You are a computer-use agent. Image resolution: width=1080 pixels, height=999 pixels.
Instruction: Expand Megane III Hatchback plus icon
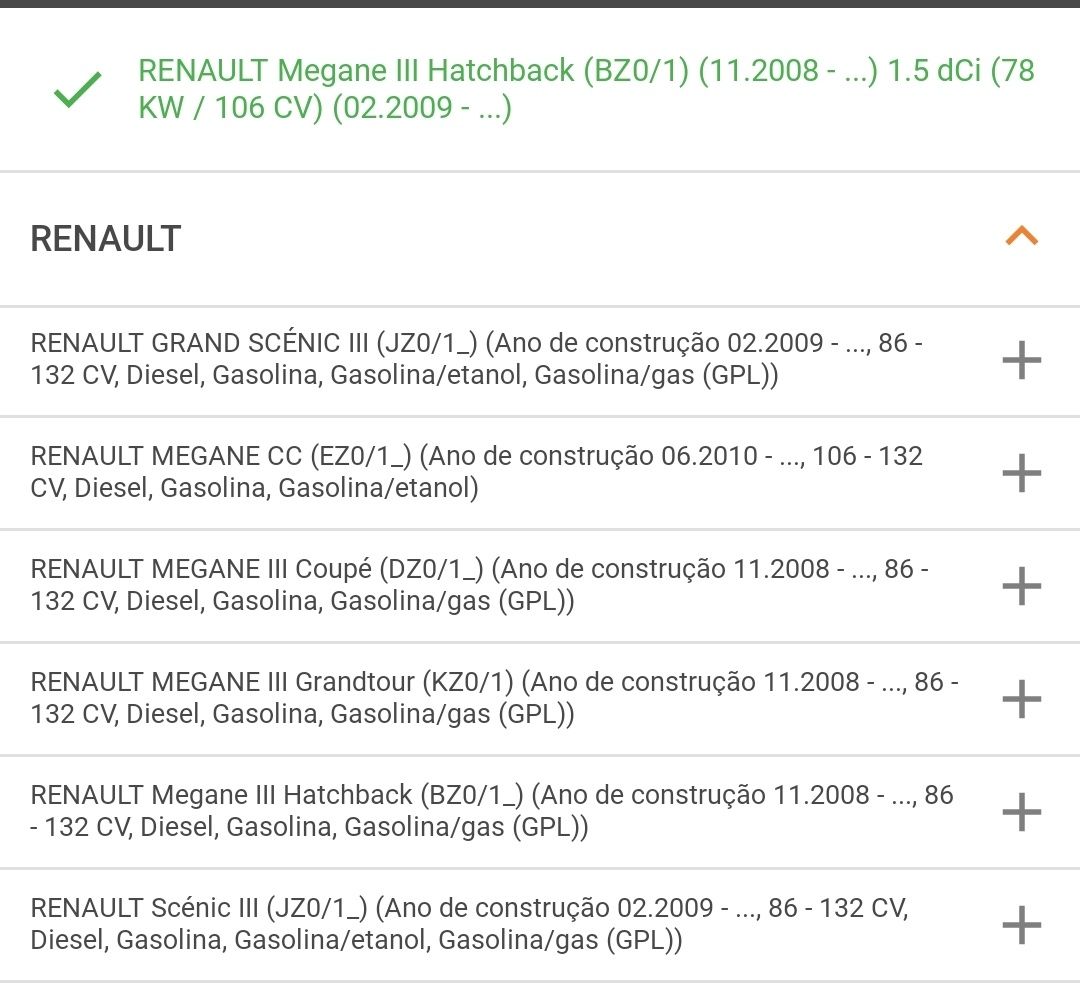pyautogui.click(x=1021, y=812)
